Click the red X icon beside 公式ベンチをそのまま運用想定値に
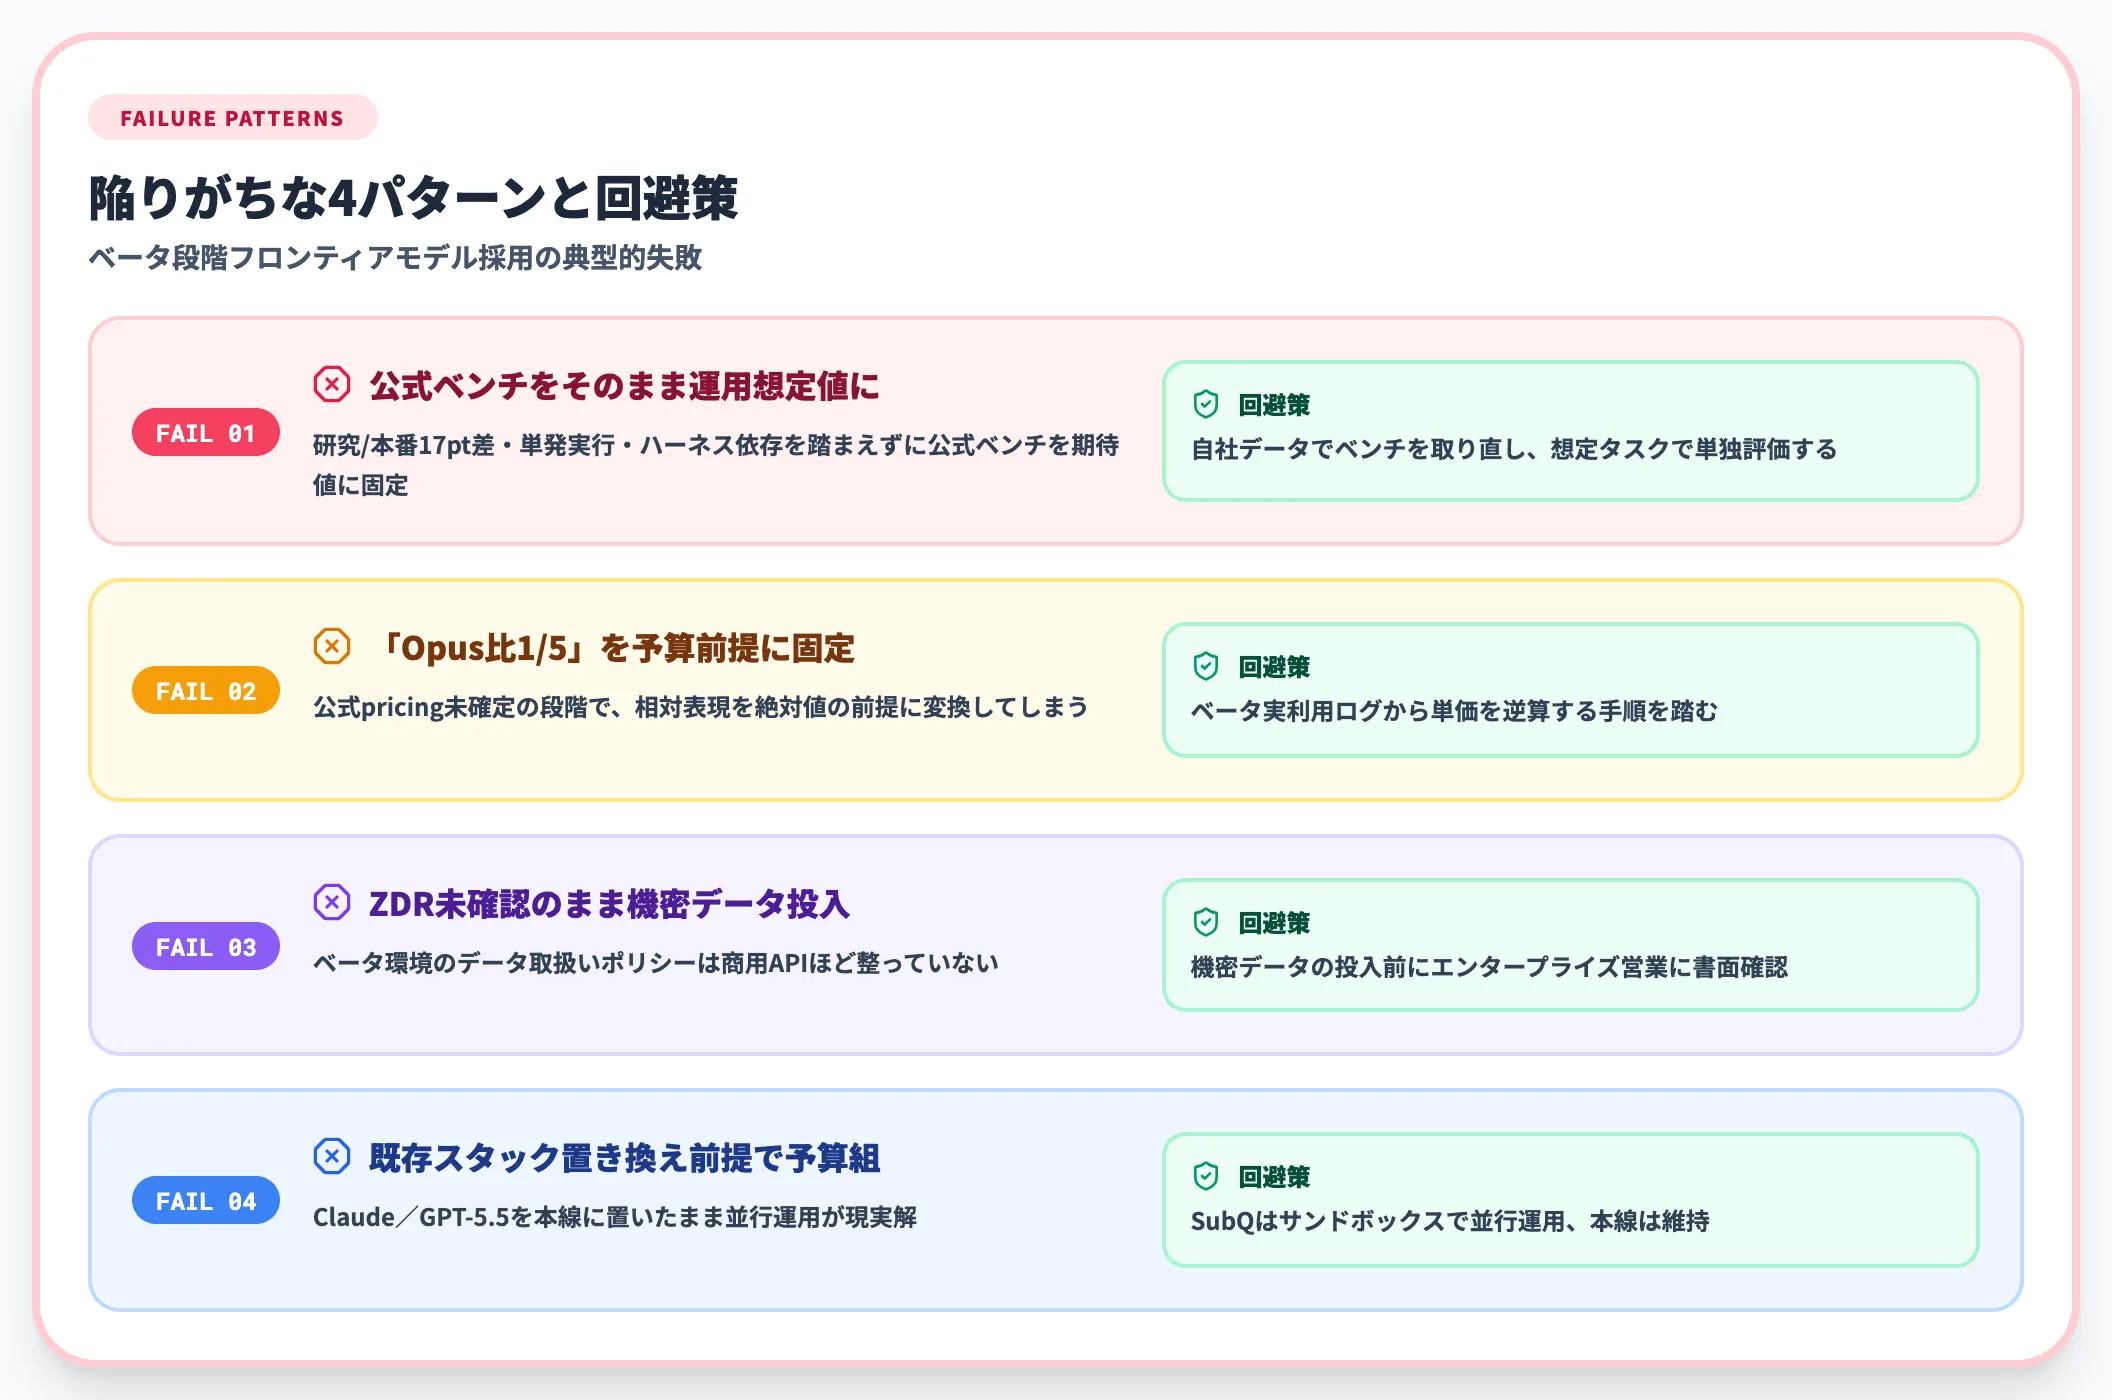The height and width of the screenshot is (1400, 2112). coord(332,384)
